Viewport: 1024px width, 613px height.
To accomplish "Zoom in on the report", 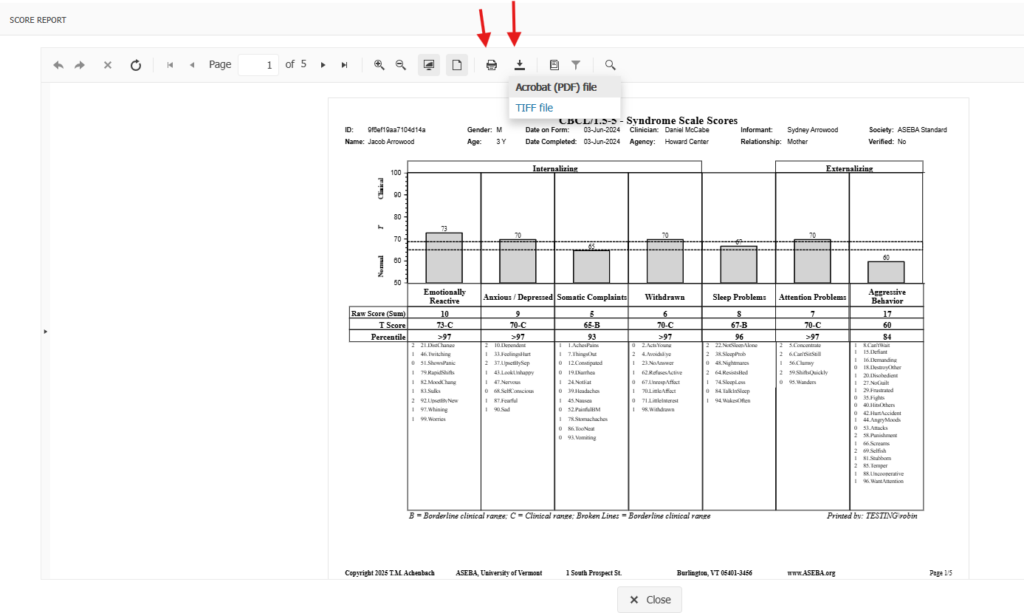I will tap(379, 65).
